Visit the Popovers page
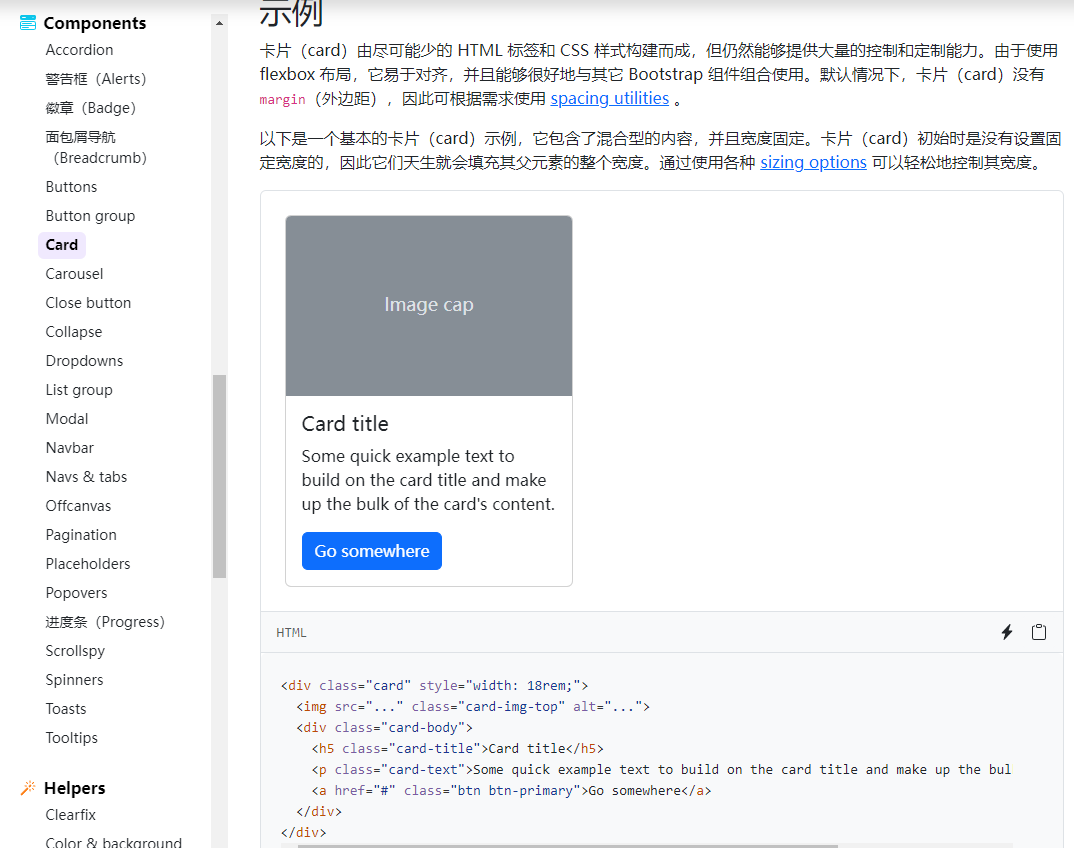 point(77,593)
